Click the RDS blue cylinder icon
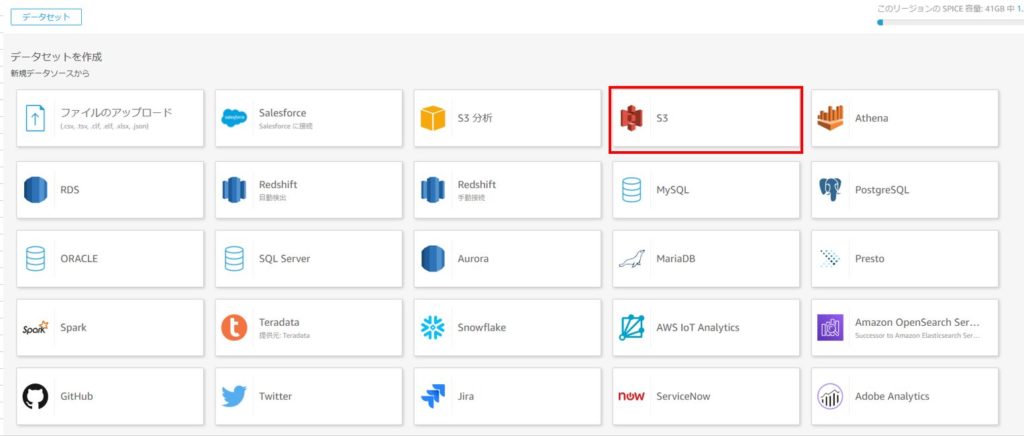This screenshot has width=1024, height=436. click(x=35, y=190)
